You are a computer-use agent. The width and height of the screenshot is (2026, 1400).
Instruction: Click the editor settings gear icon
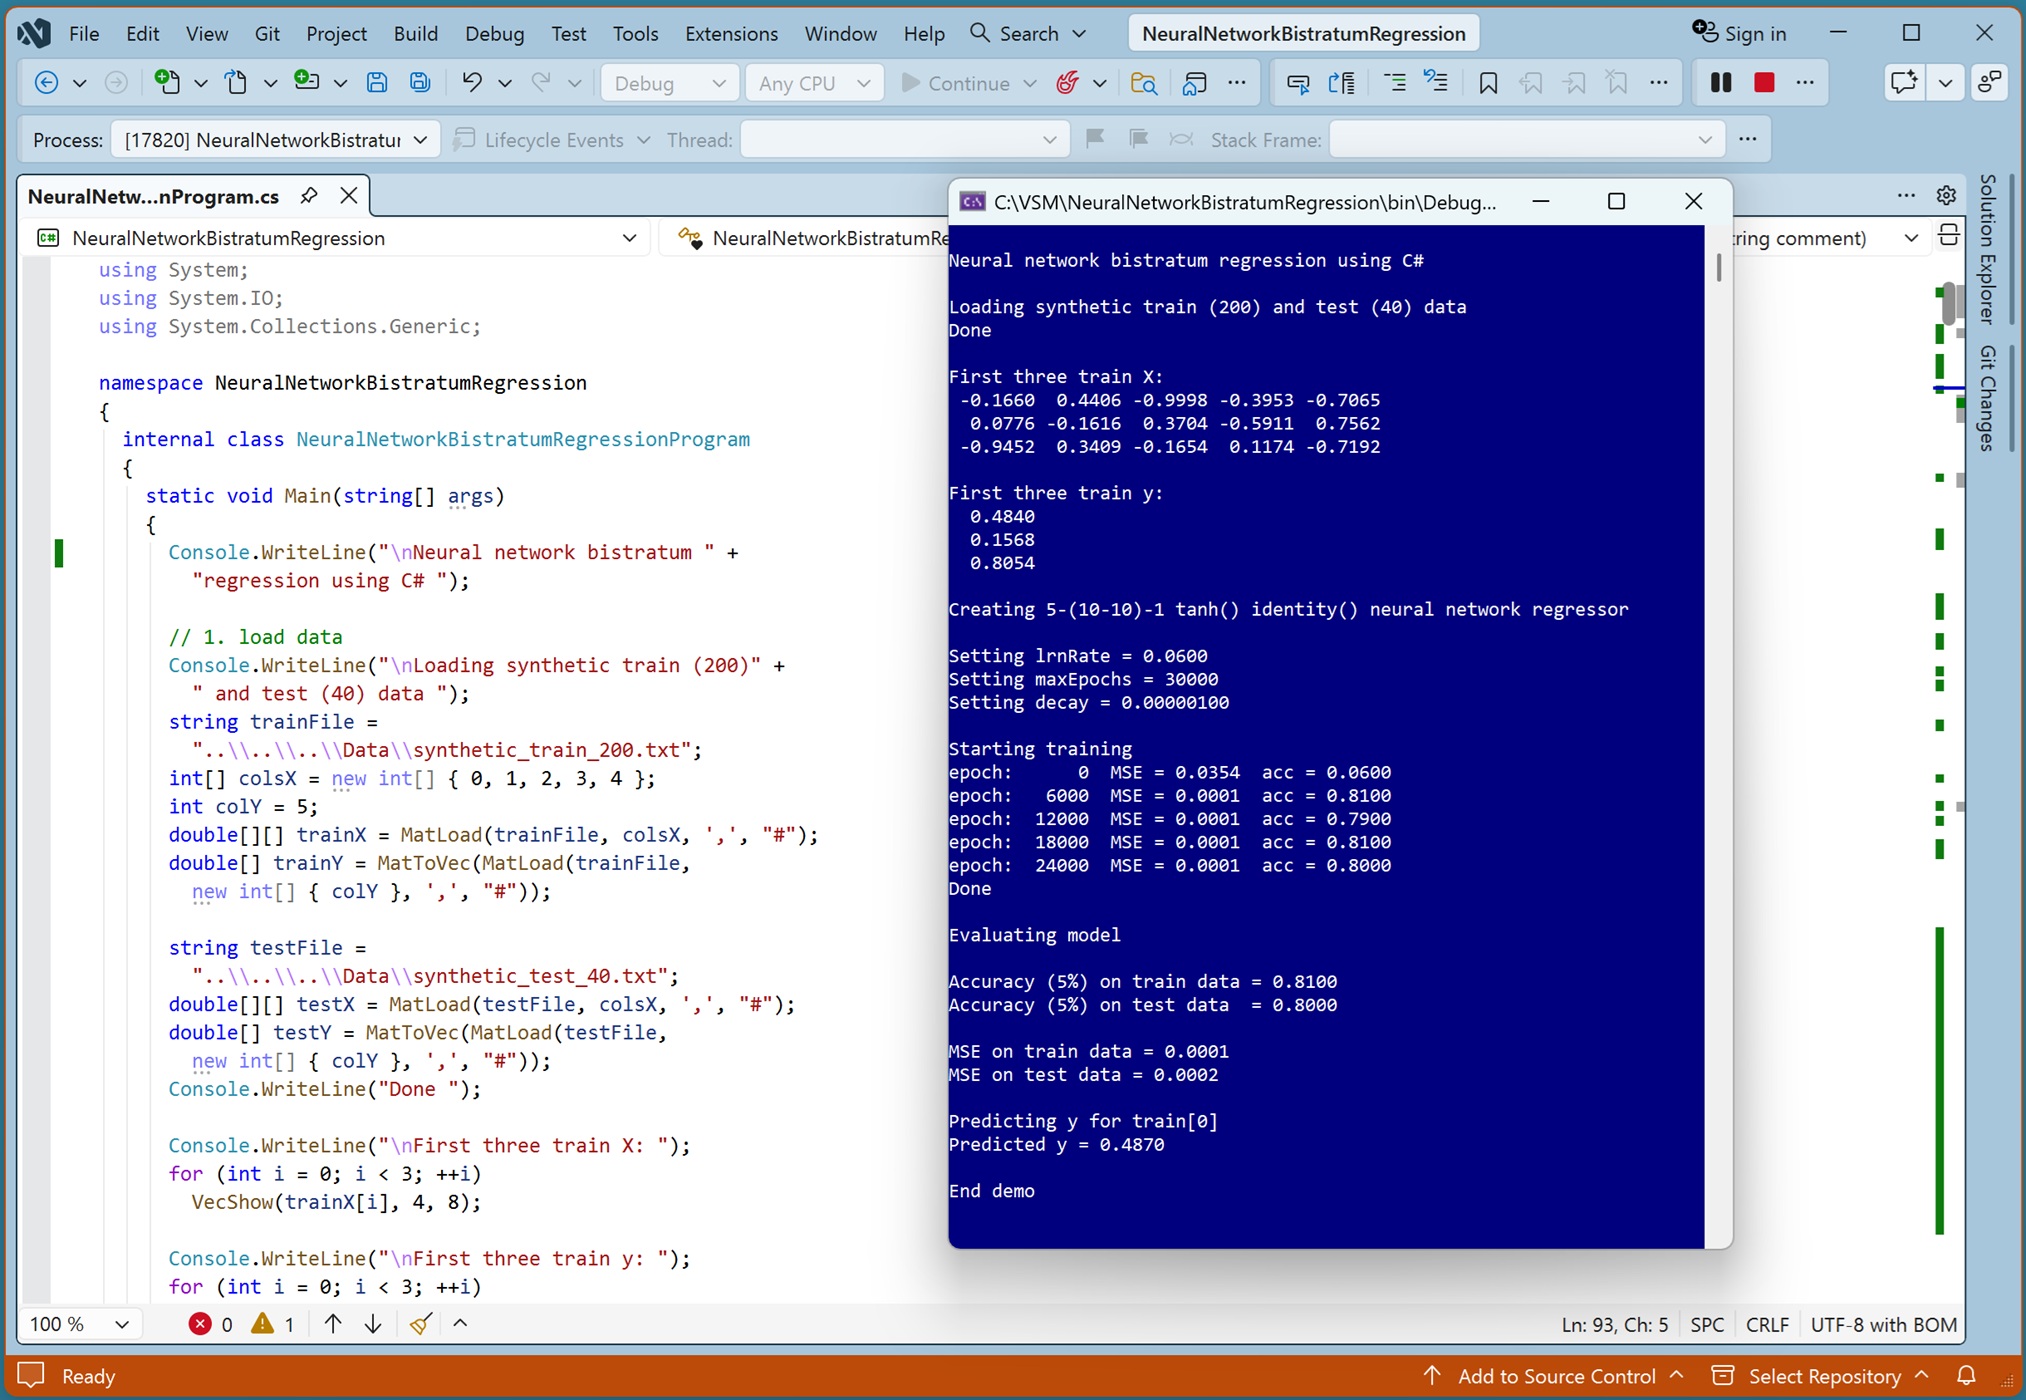1946,196
